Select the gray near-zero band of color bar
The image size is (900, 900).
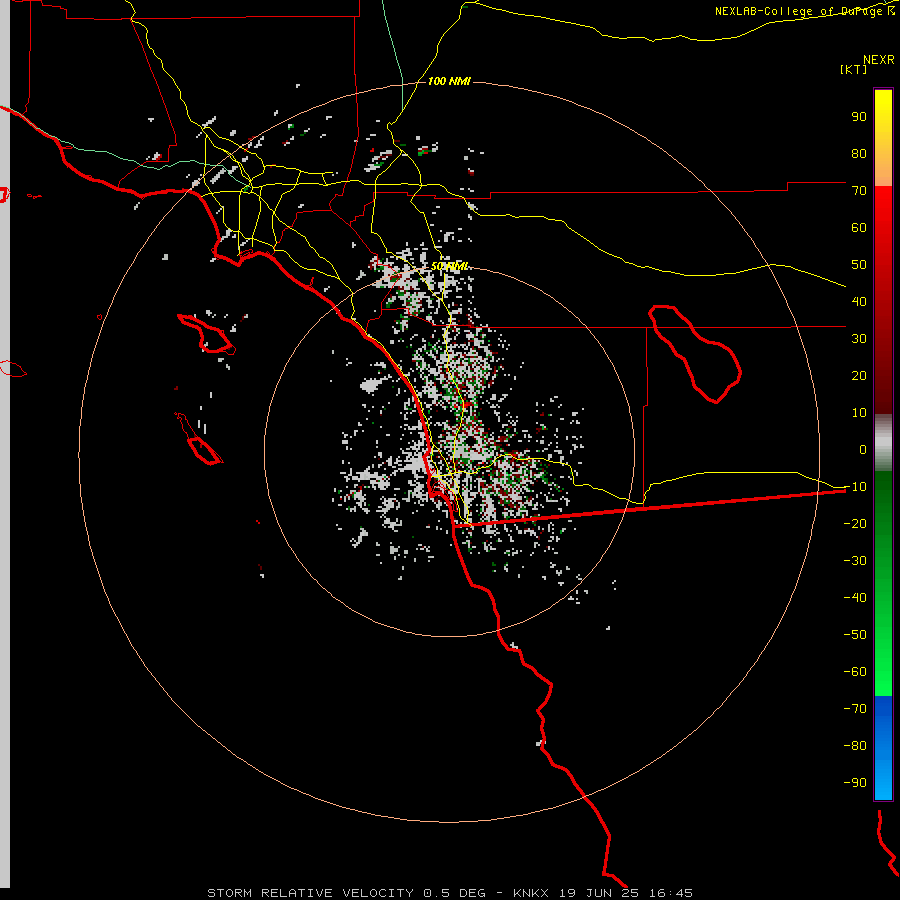883,443
